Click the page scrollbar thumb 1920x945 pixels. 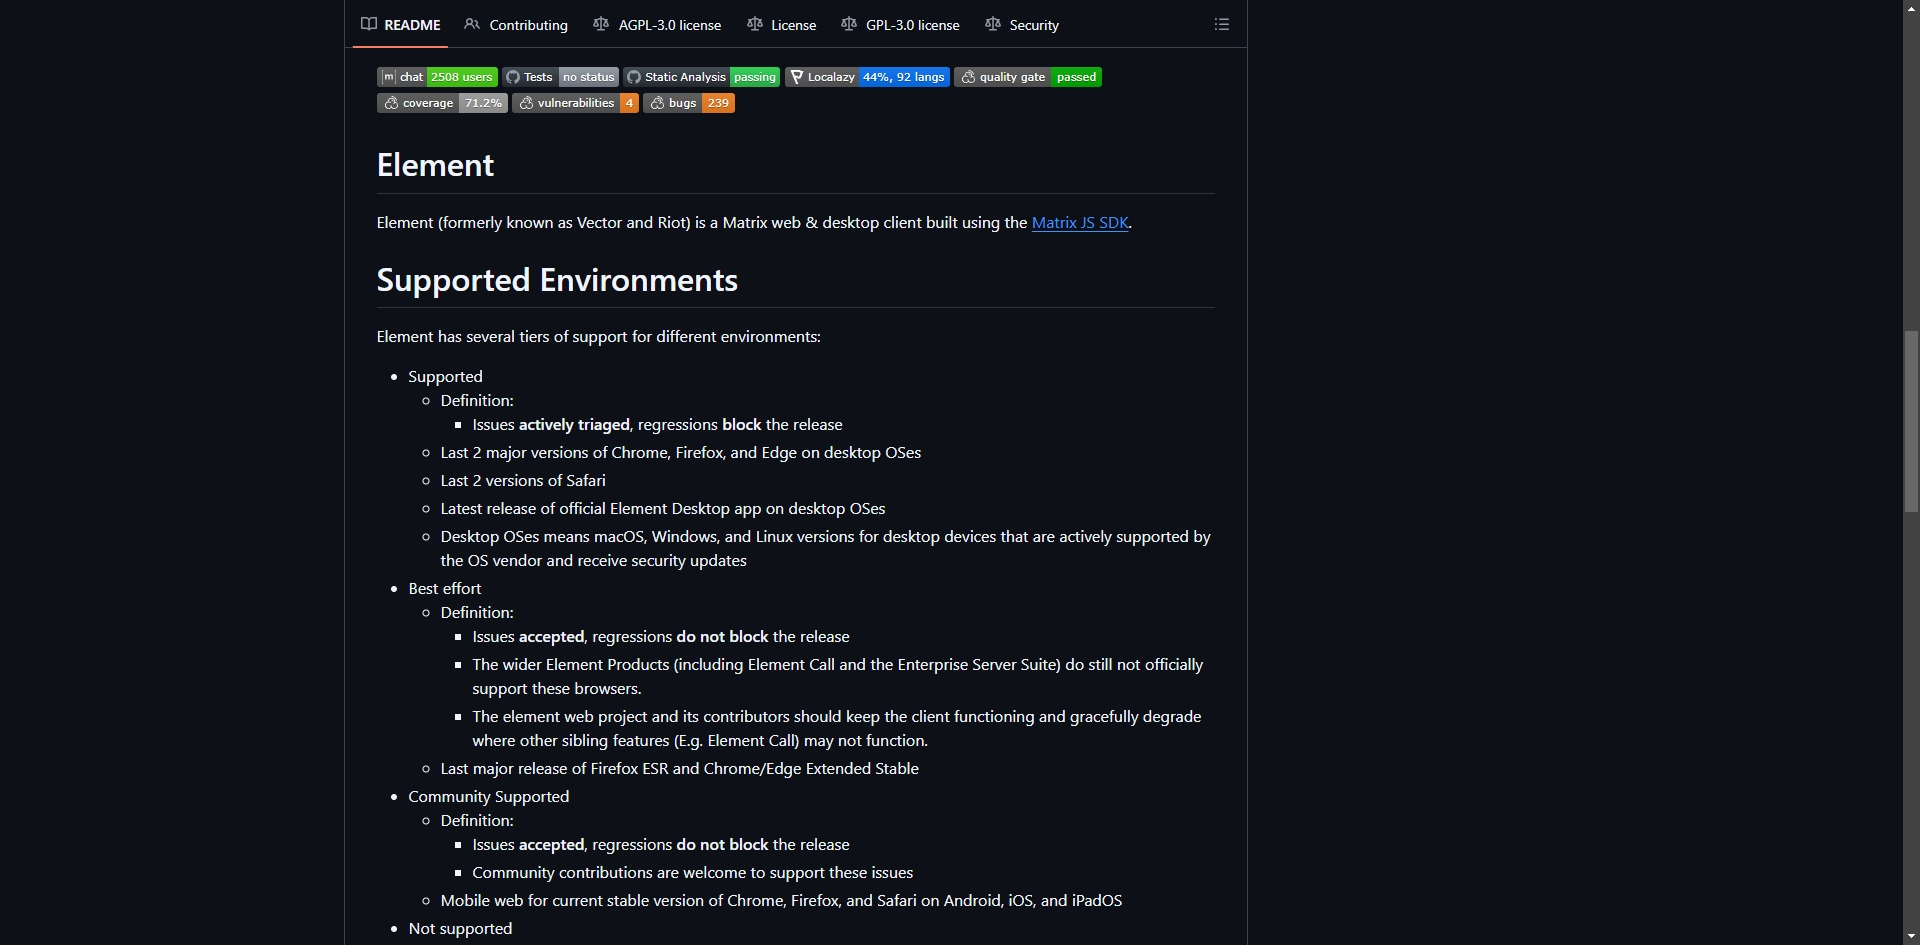[1911, 420]
